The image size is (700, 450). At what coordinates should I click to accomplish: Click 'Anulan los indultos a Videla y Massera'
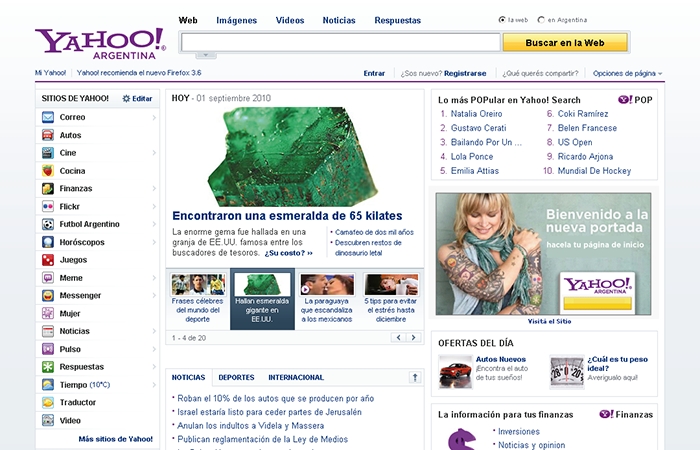250,426
